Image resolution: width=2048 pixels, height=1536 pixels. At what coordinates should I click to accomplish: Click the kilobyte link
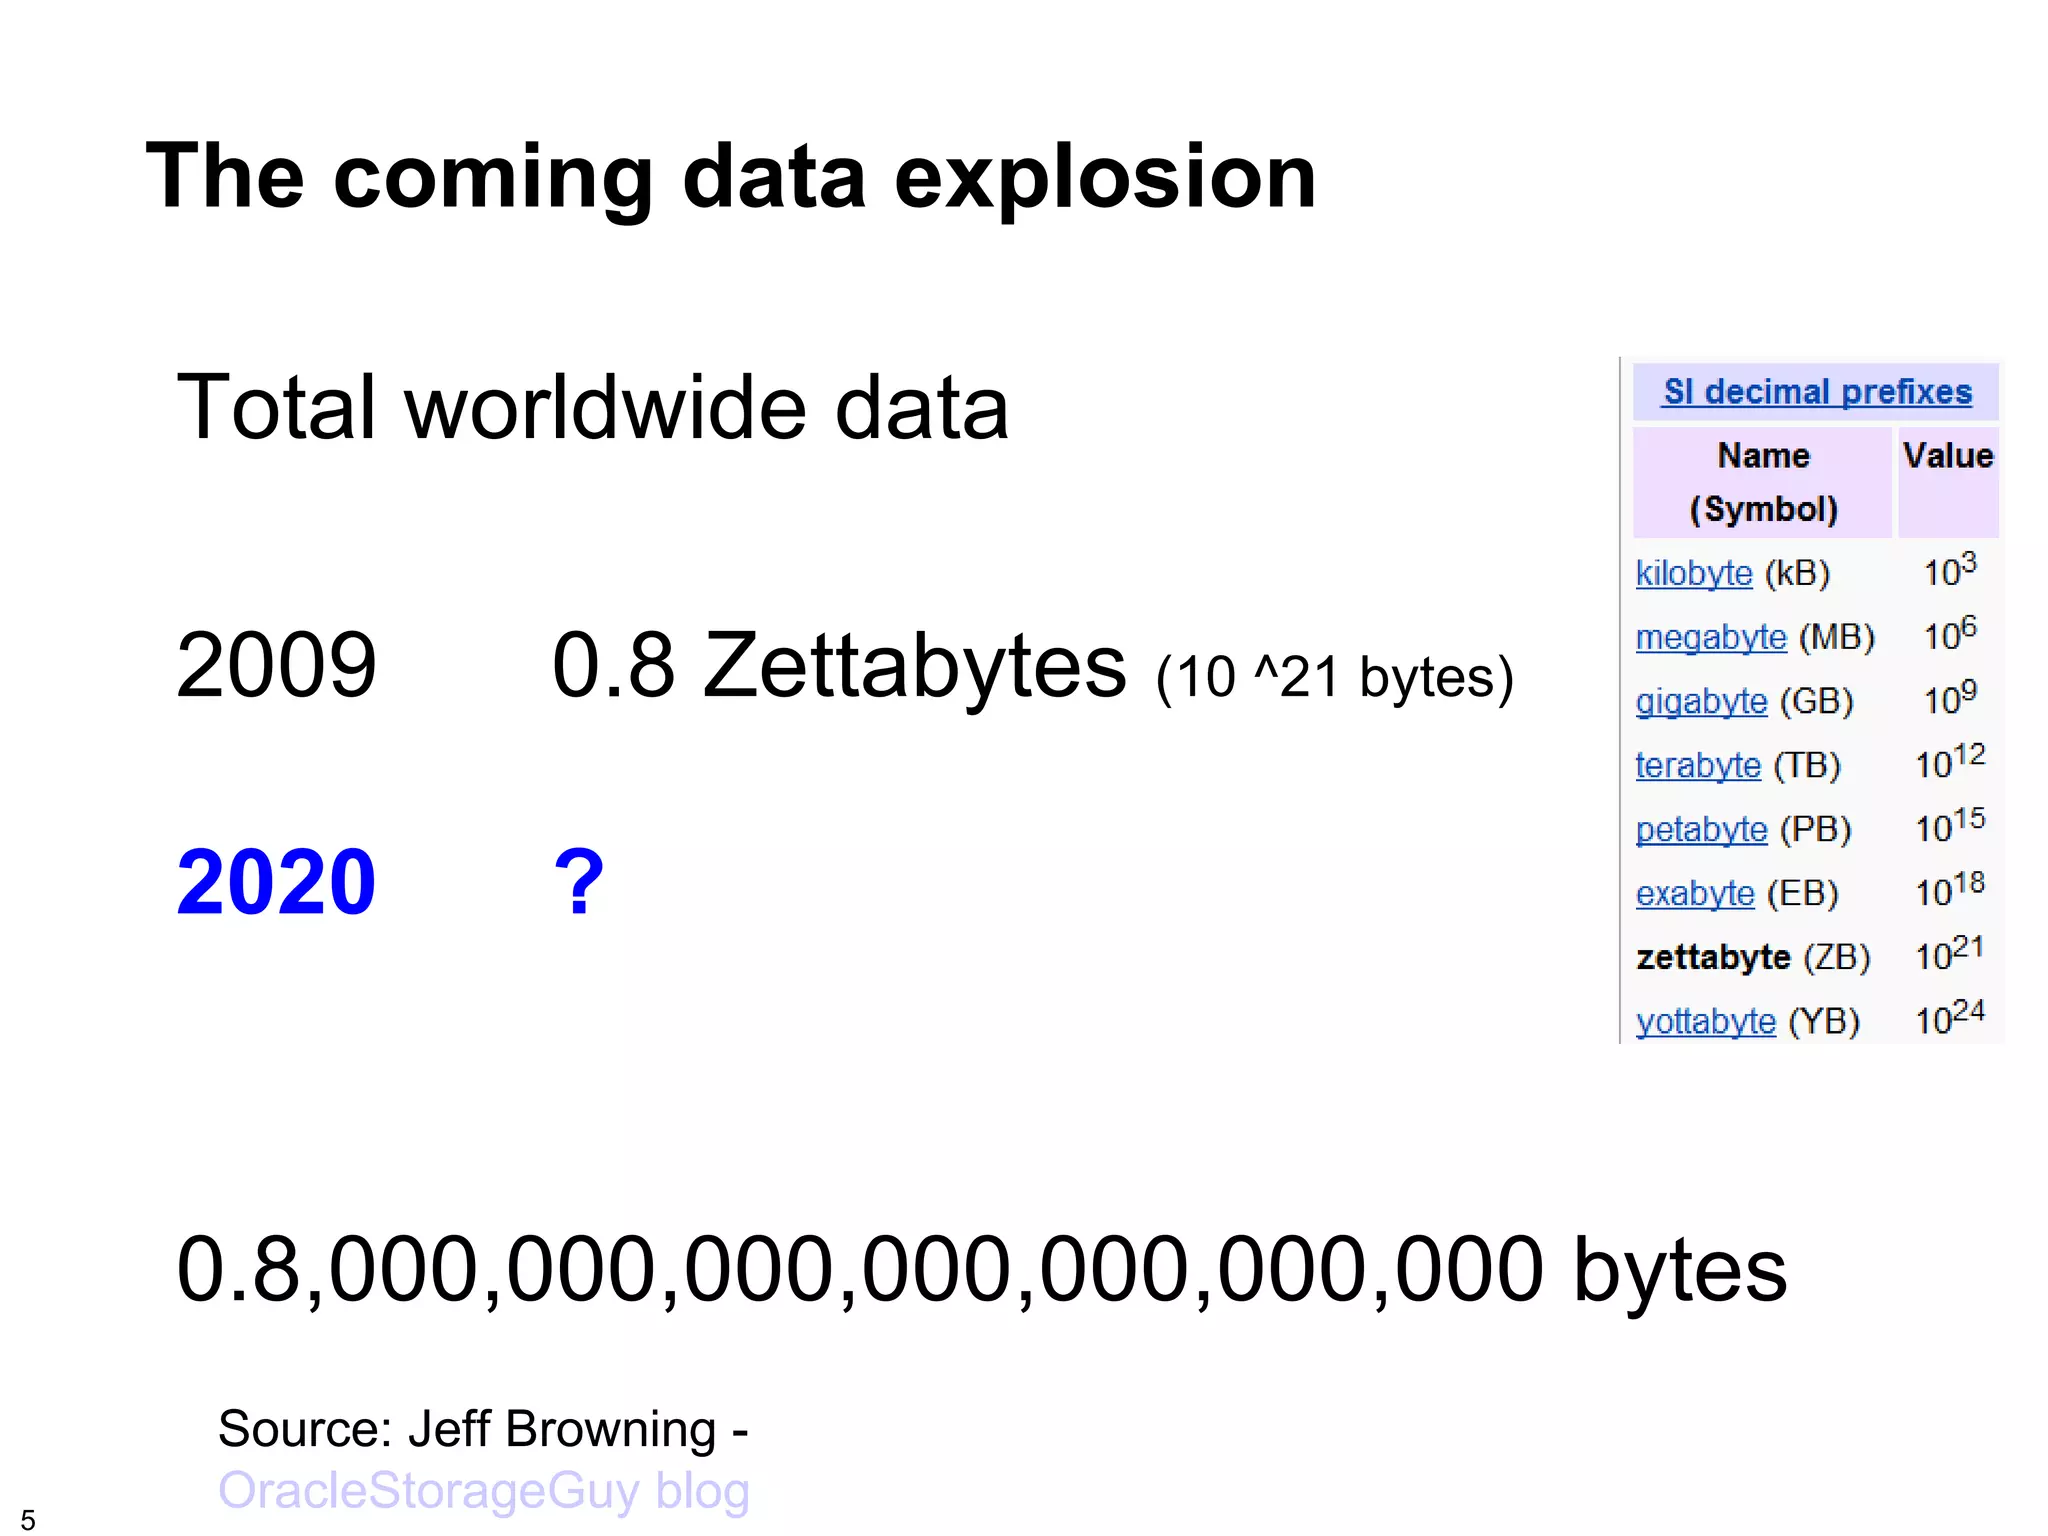tap(1694, 573)
